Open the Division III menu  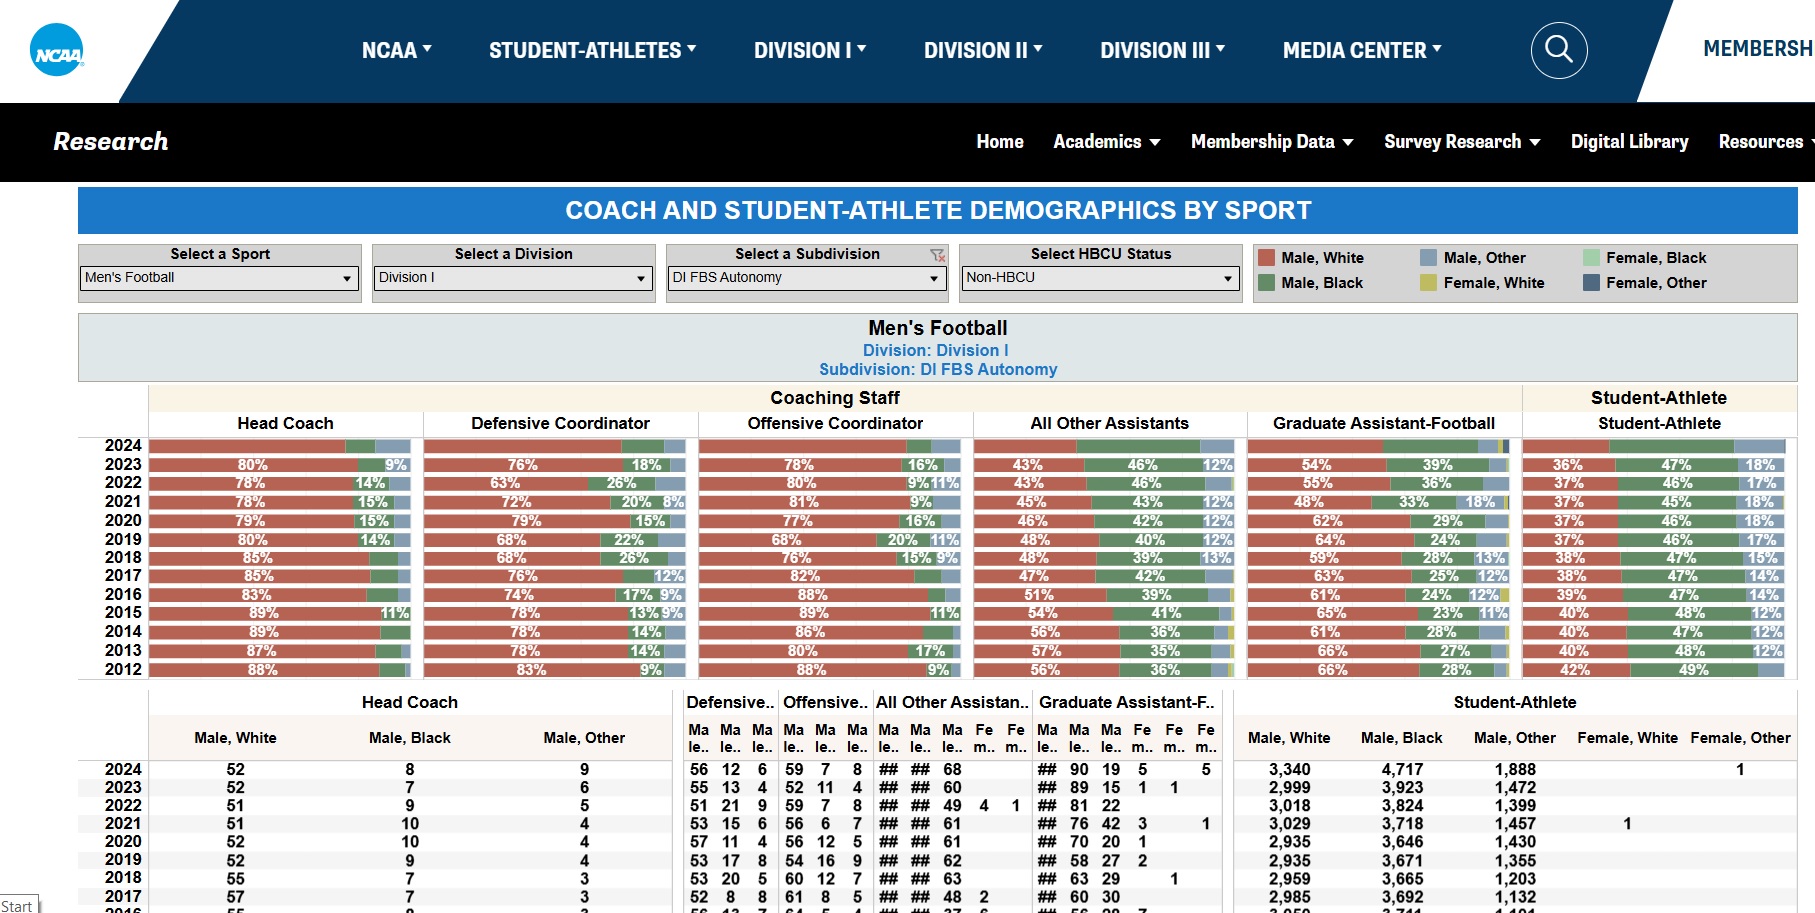pos(1163,50)
